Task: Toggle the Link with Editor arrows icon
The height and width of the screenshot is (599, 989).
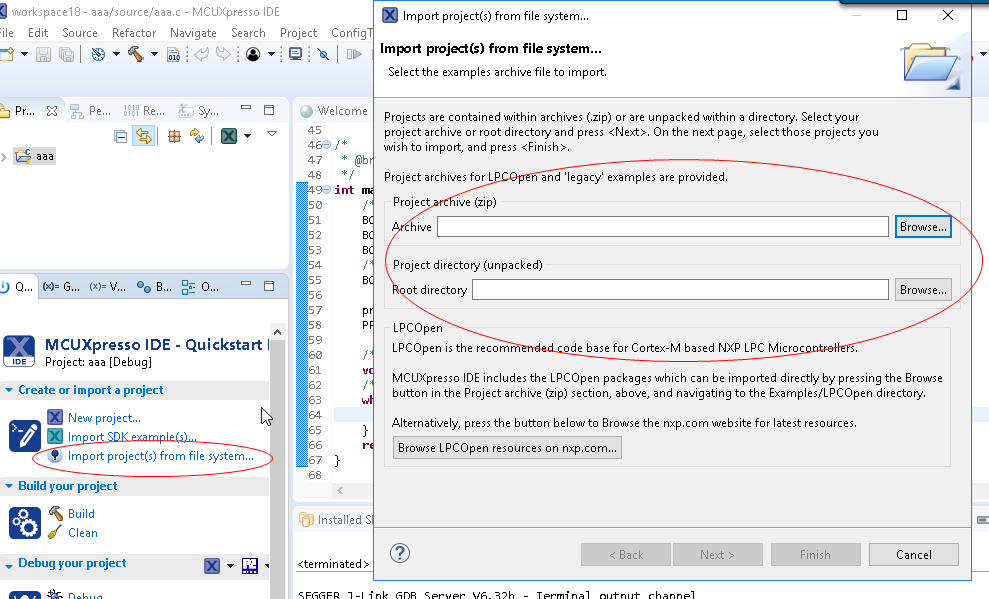Action: click(144, 136)
